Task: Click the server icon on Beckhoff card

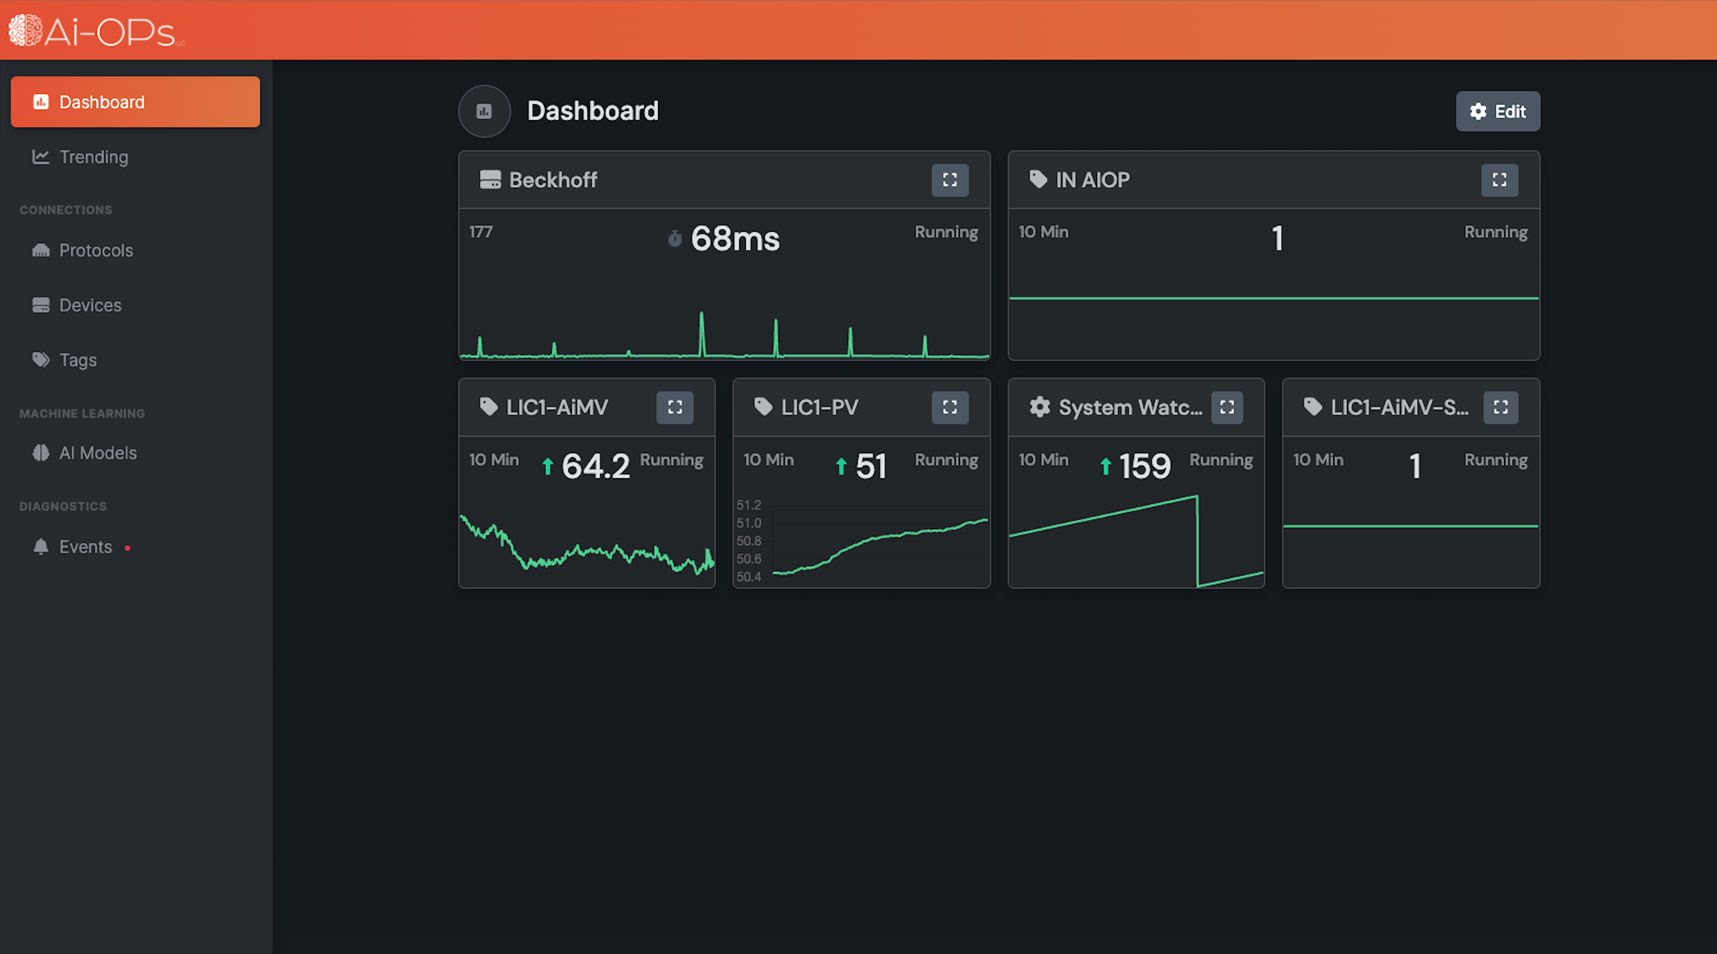Action: pyautogui.click(x=489, y=180)
